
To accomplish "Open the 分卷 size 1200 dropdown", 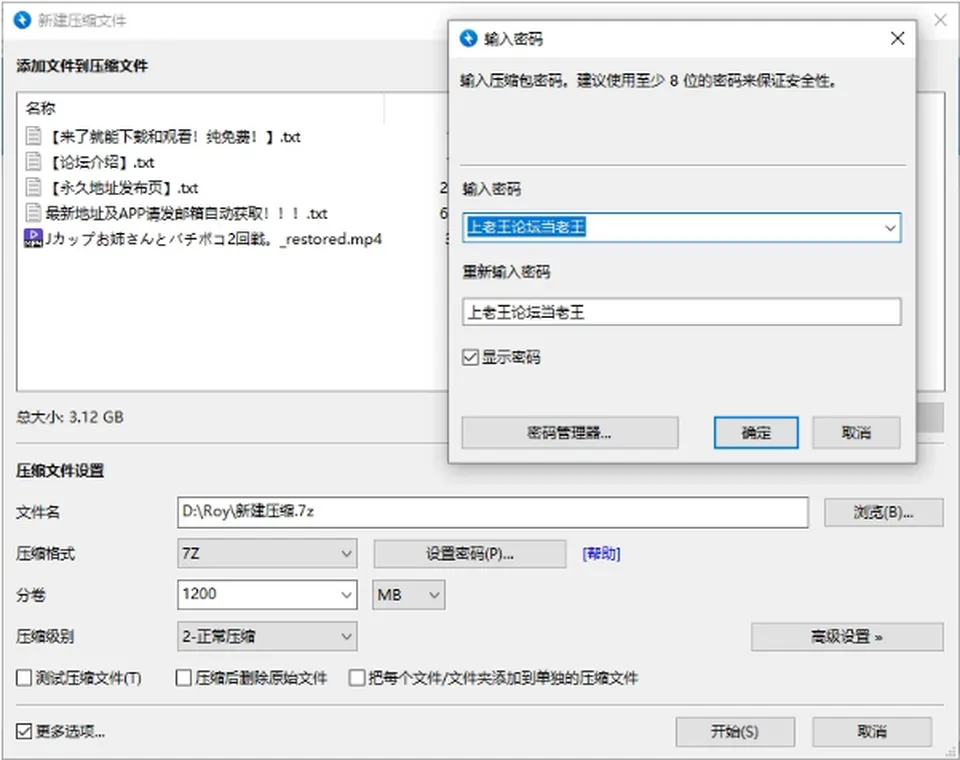I will click(x=346, y=595).
